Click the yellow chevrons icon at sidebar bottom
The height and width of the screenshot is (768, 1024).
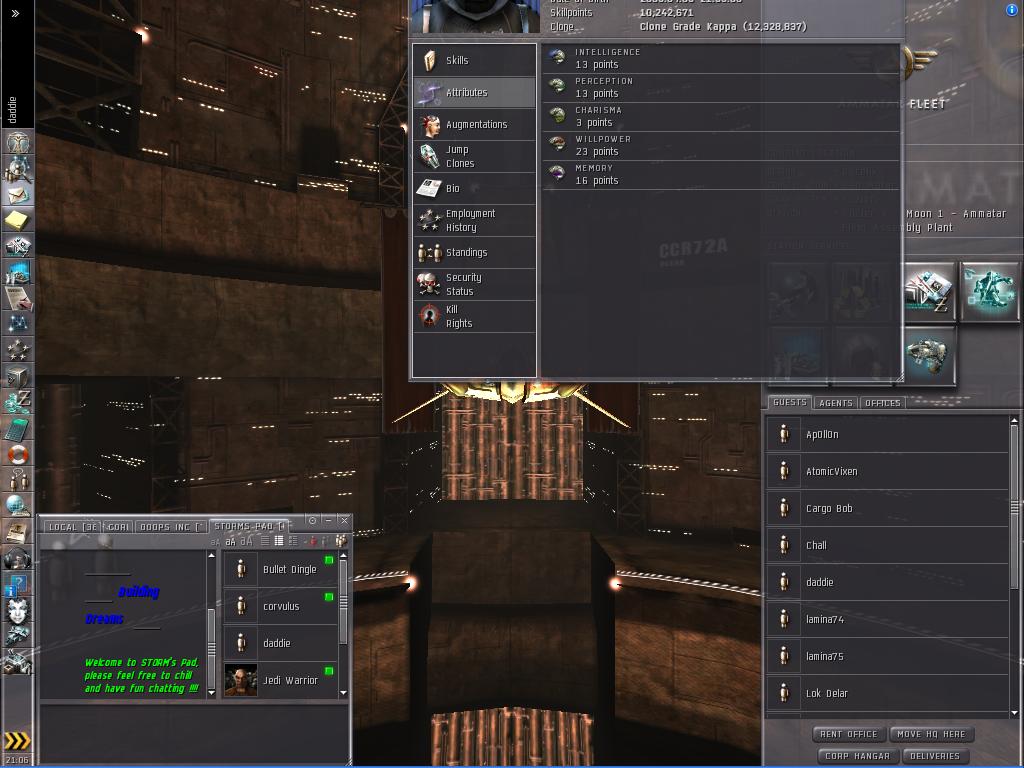(17, 741)
